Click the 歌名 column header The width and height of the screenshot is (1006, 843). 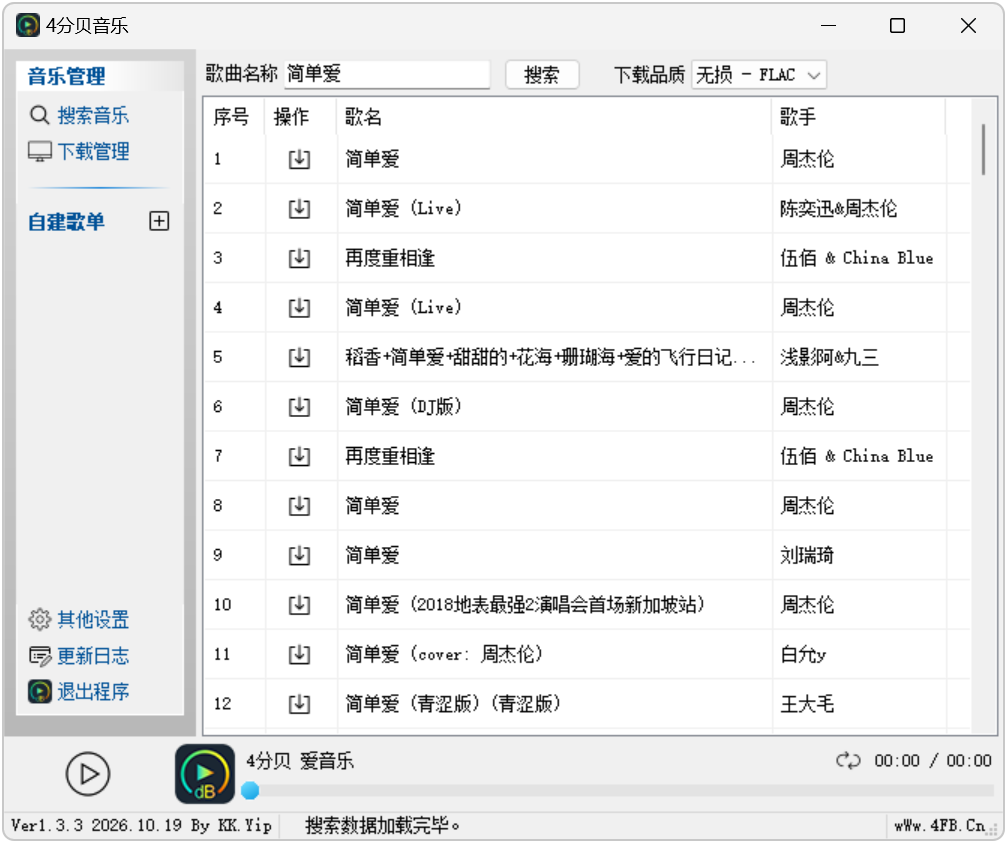(x=554, y=117)
